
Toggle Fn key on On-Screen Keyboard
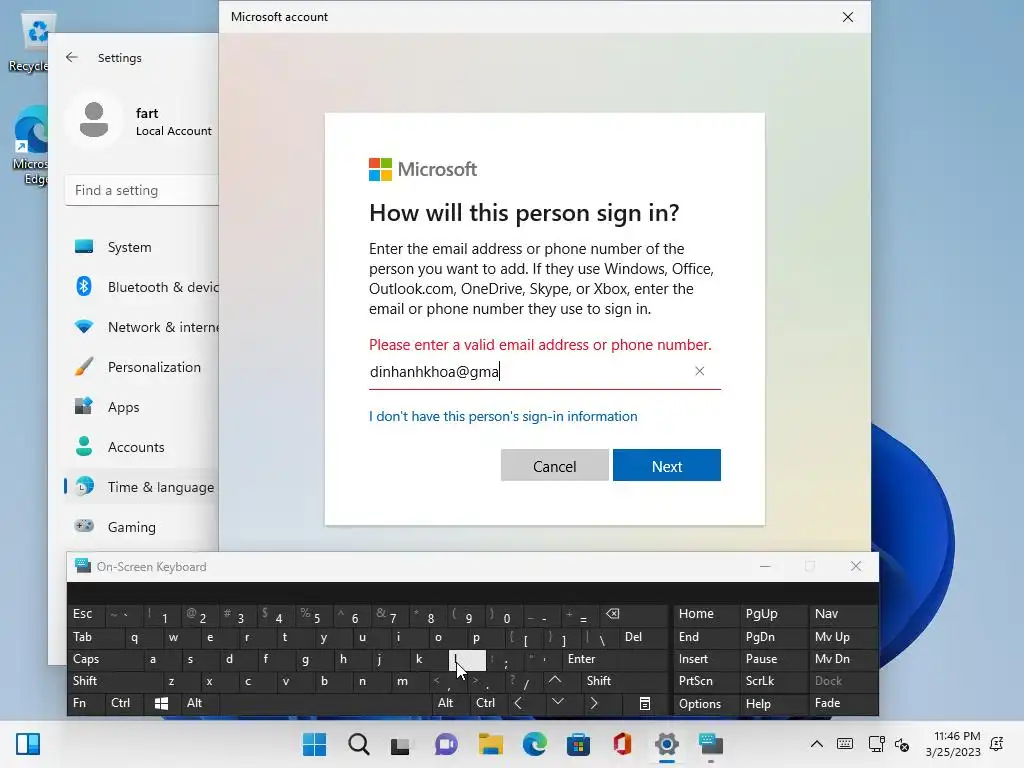pos(86,703)
